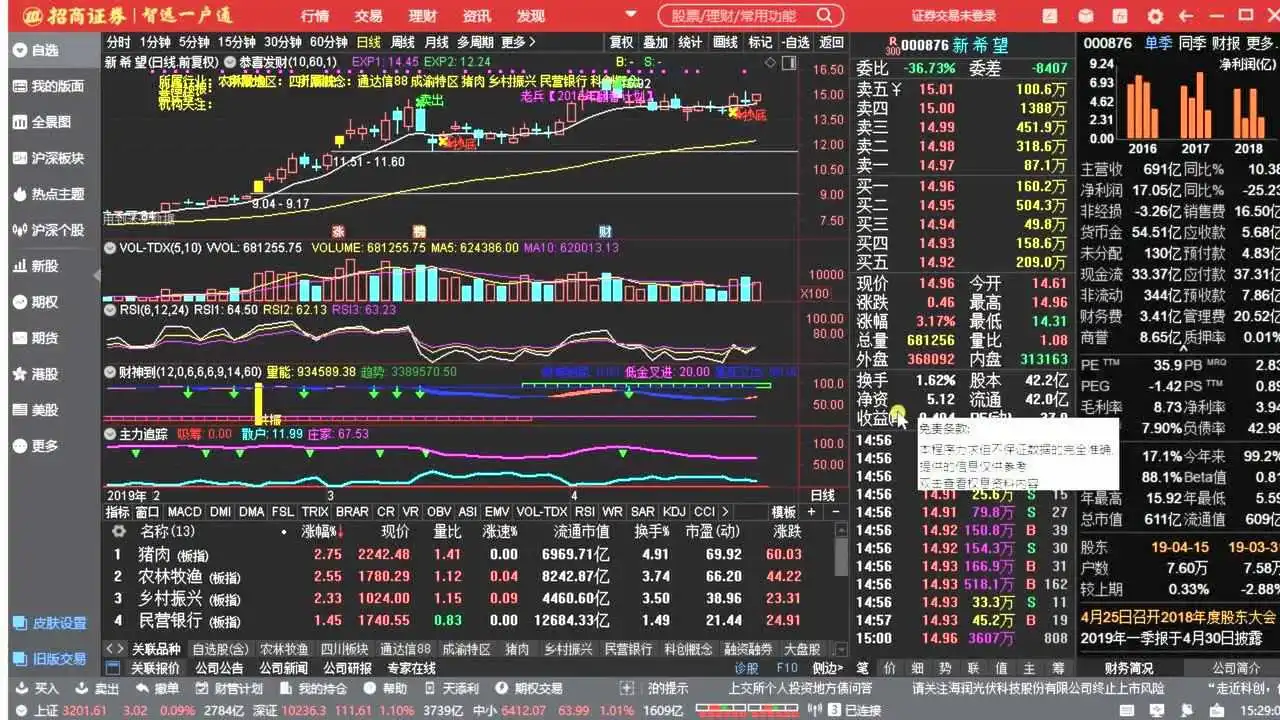Select the 周线 weekly period
The image size is (1280, 720).
click(x=403, y=42)
